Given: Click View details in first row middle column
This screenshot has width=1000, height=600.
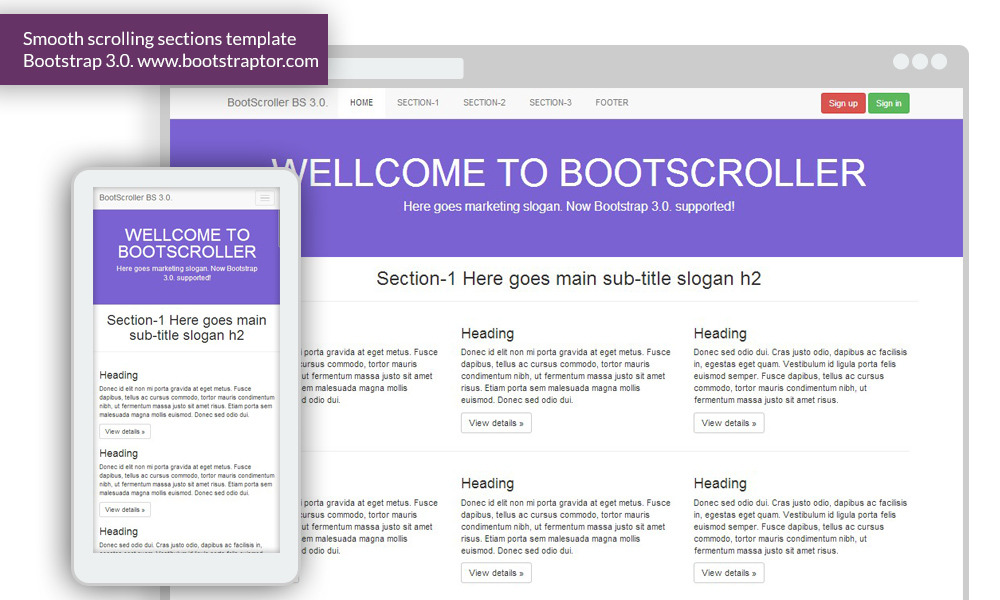Looking at the screenshot, I should click(x=496, y=423).
